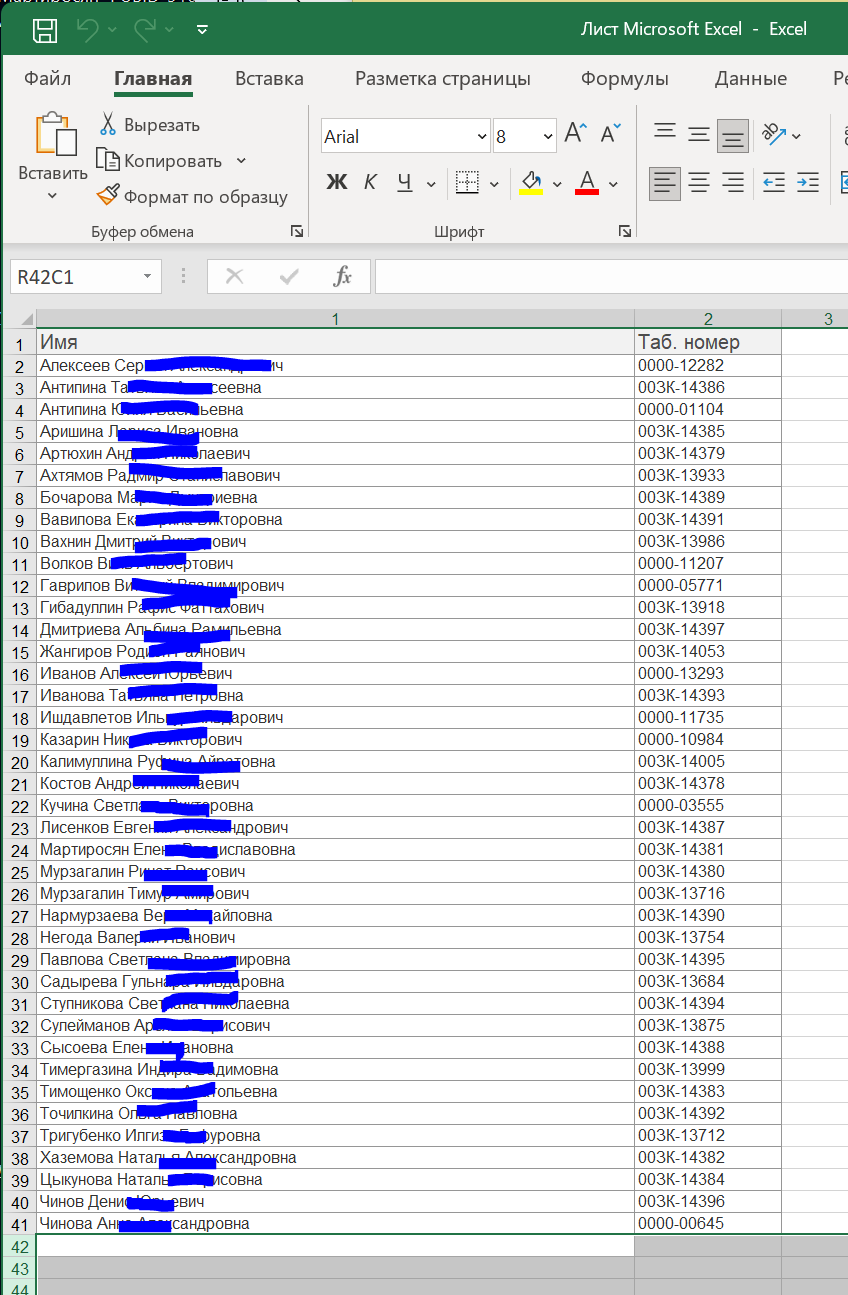The image size is (848, 1295).
Task: Click the text orientation icon
Action: [773, 133]
